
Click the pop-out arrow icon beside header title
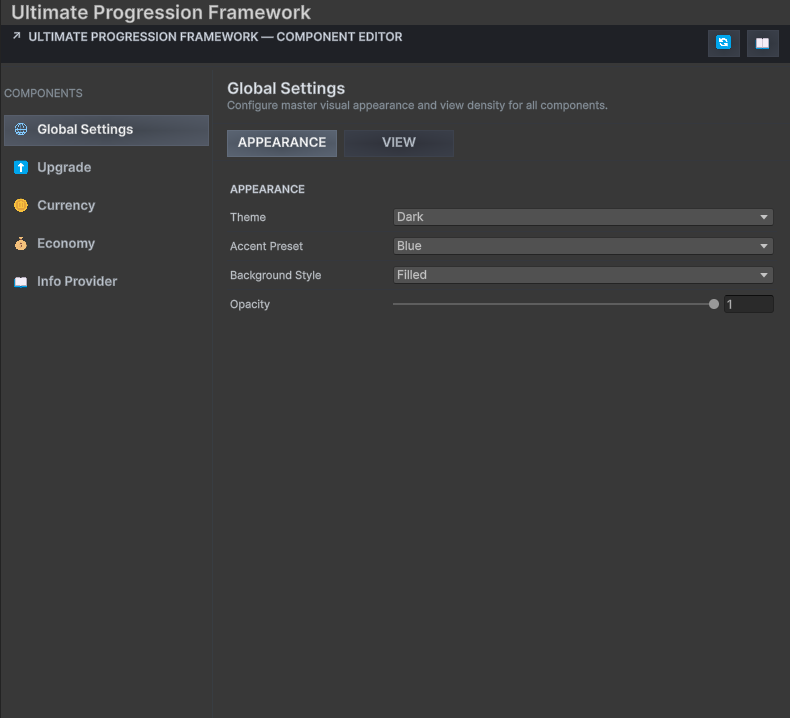17,36
